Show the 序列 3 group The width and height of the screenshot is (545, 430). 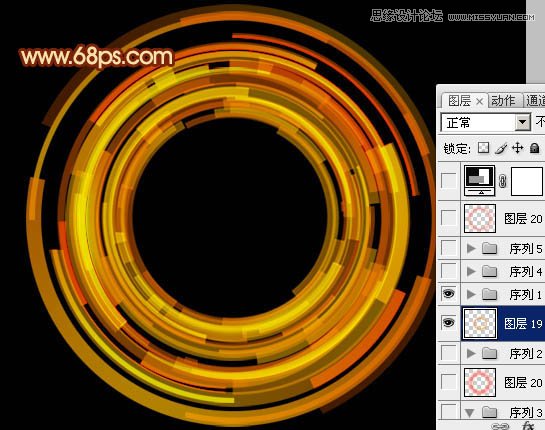(449, 411)
